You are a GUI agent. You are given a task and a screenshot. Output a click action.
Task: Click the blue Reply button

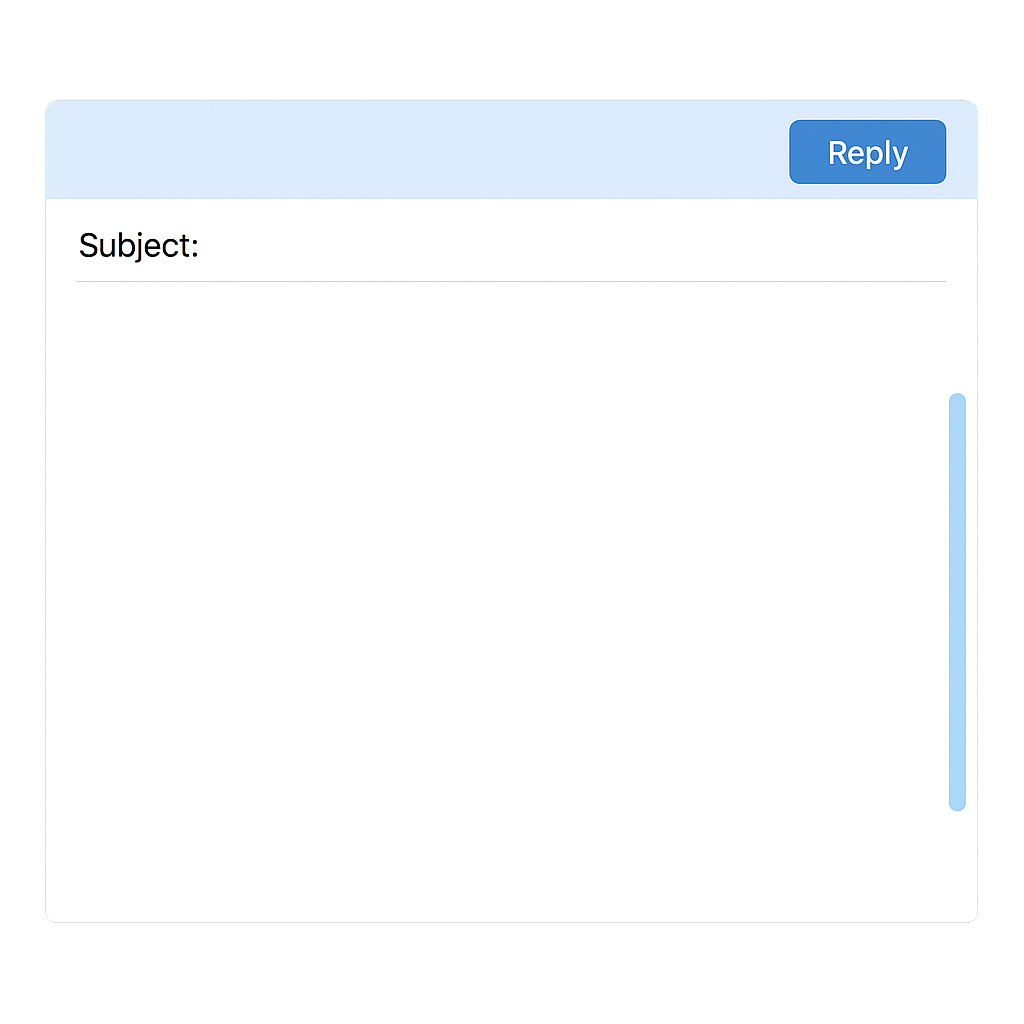click(867, 152)
